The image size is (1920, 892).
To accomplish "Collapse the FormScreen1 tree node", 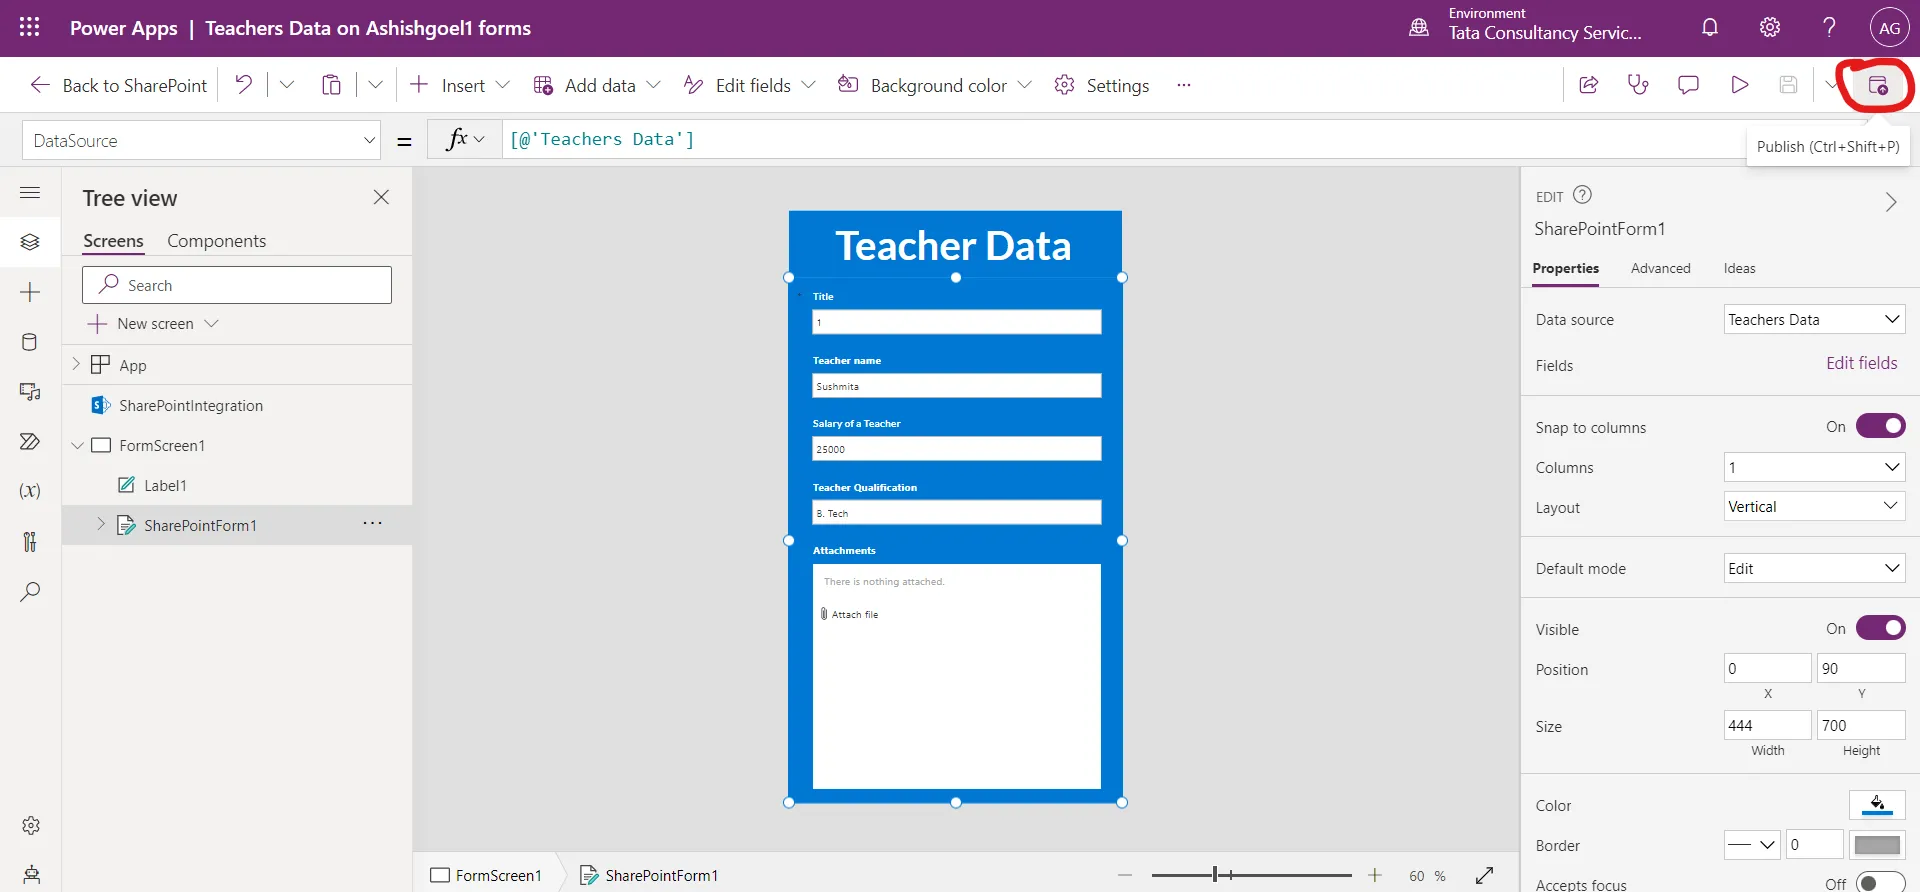I will pyautogui.click(x=77, y=445).
